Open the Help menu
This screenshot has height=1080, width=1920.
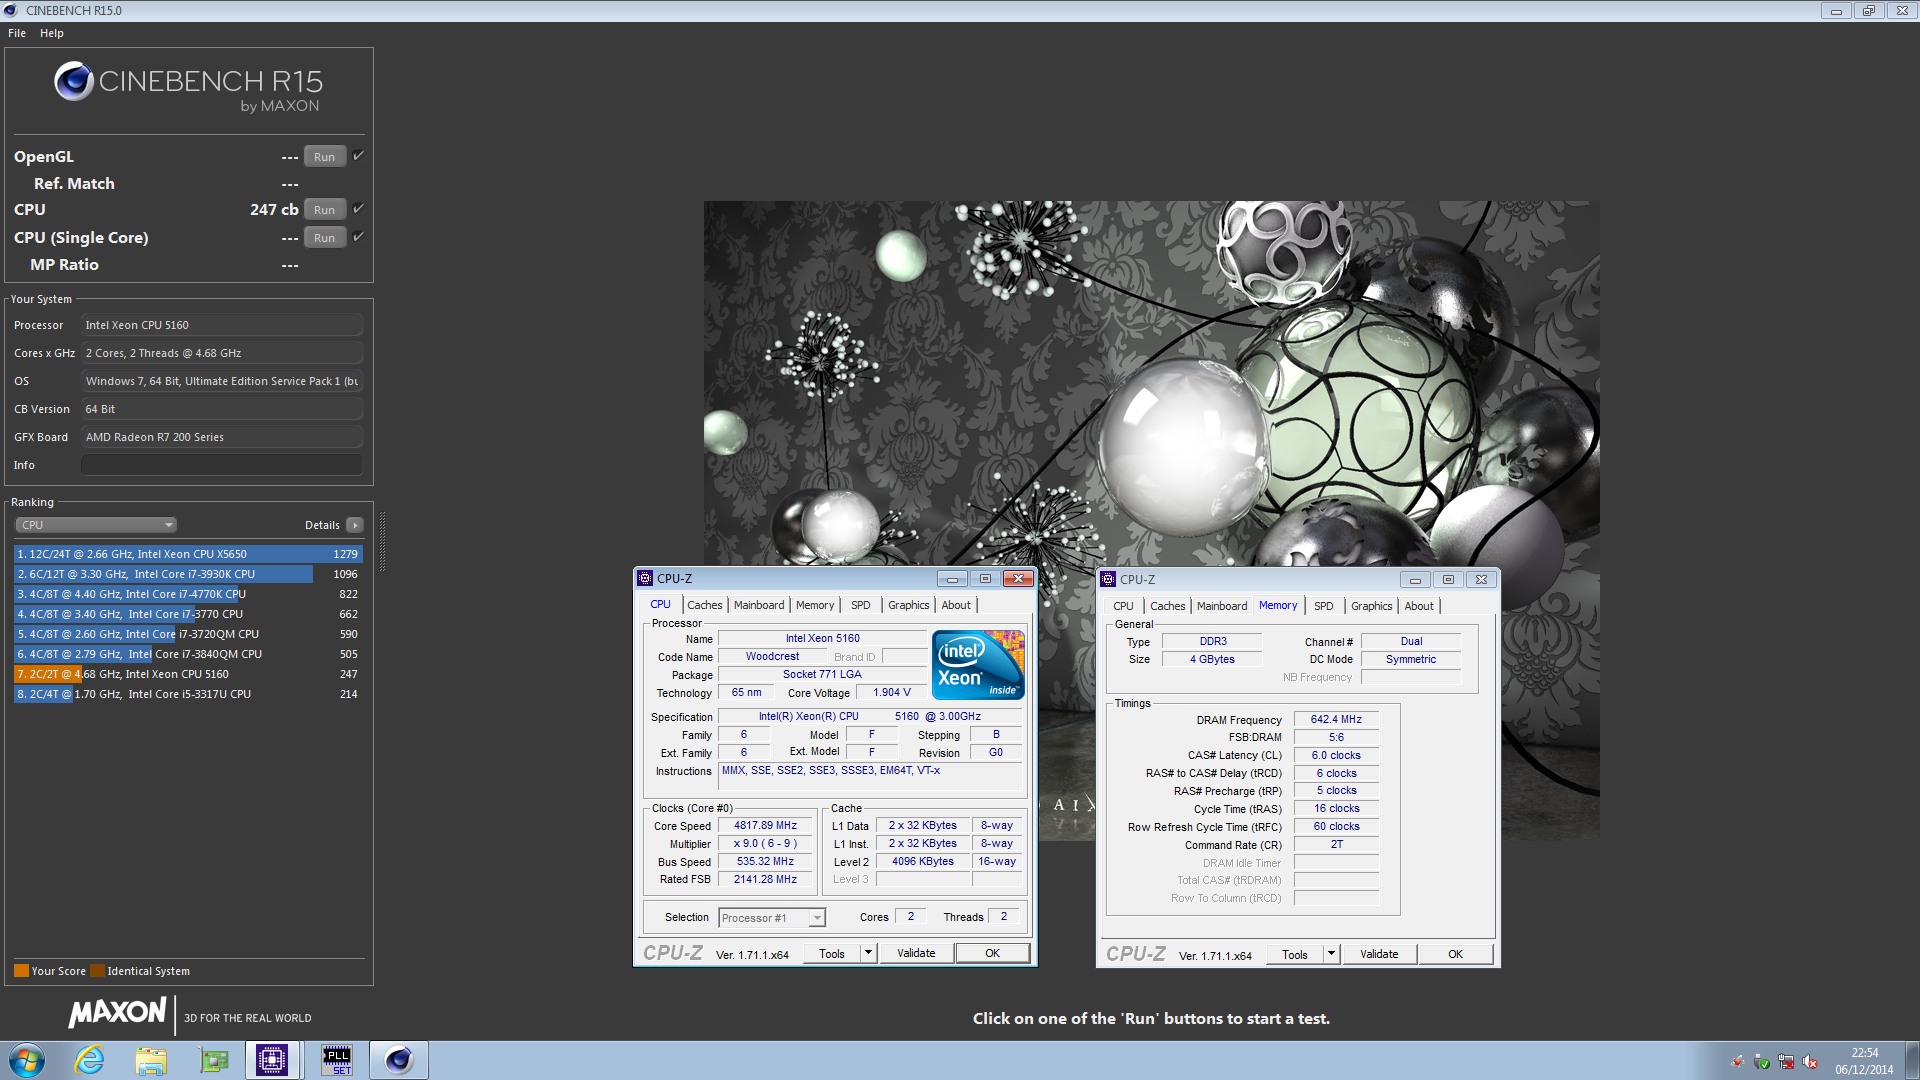pos(52,33)
